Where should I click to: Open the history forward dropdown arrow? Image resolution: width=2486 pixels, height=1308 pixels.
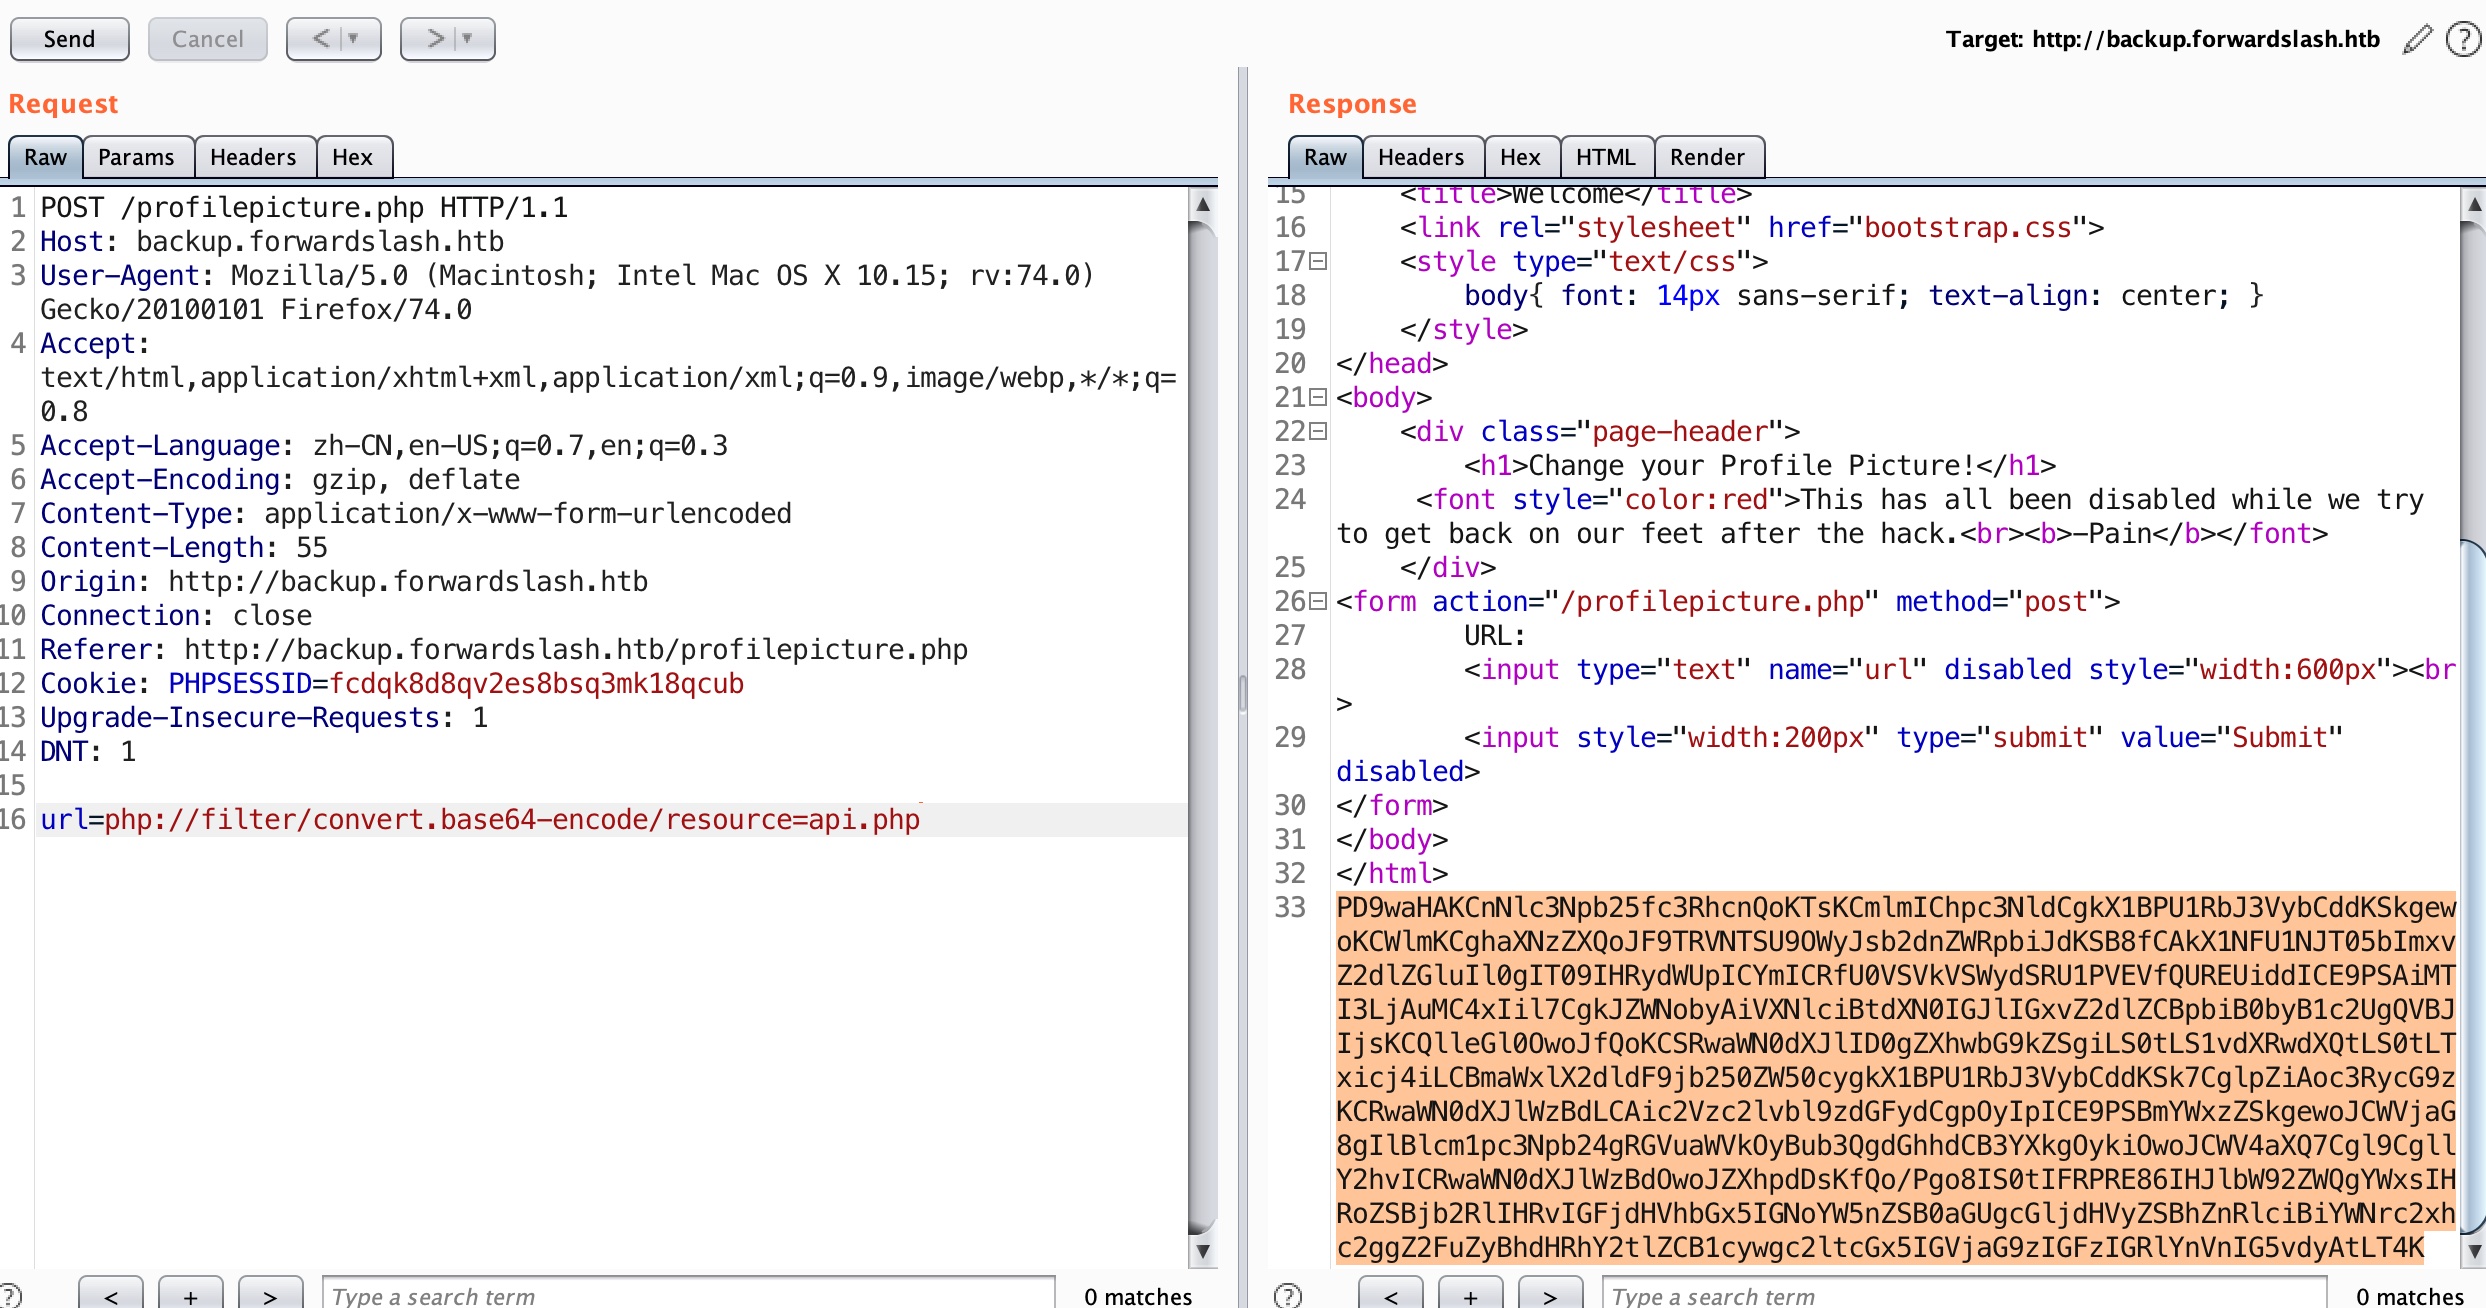coord(467,39)
